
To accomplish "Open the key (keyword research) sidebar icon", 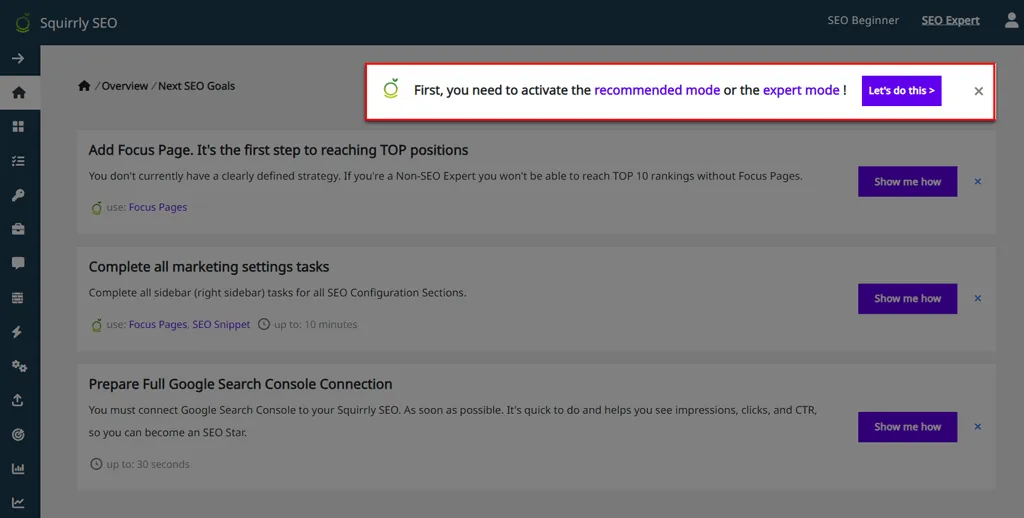I will coord(18,195).
